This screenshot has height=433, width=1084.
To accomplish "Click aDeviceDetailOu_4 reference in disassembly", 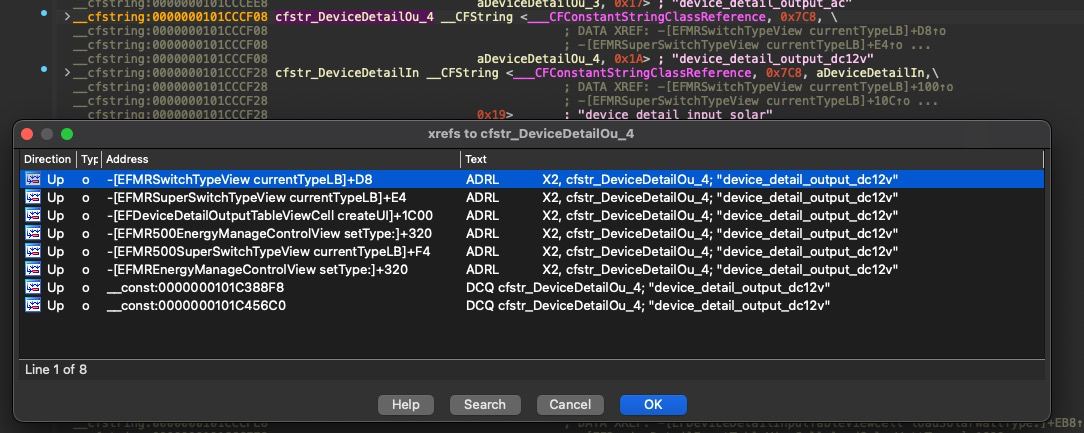I will [x=536, y=59].
